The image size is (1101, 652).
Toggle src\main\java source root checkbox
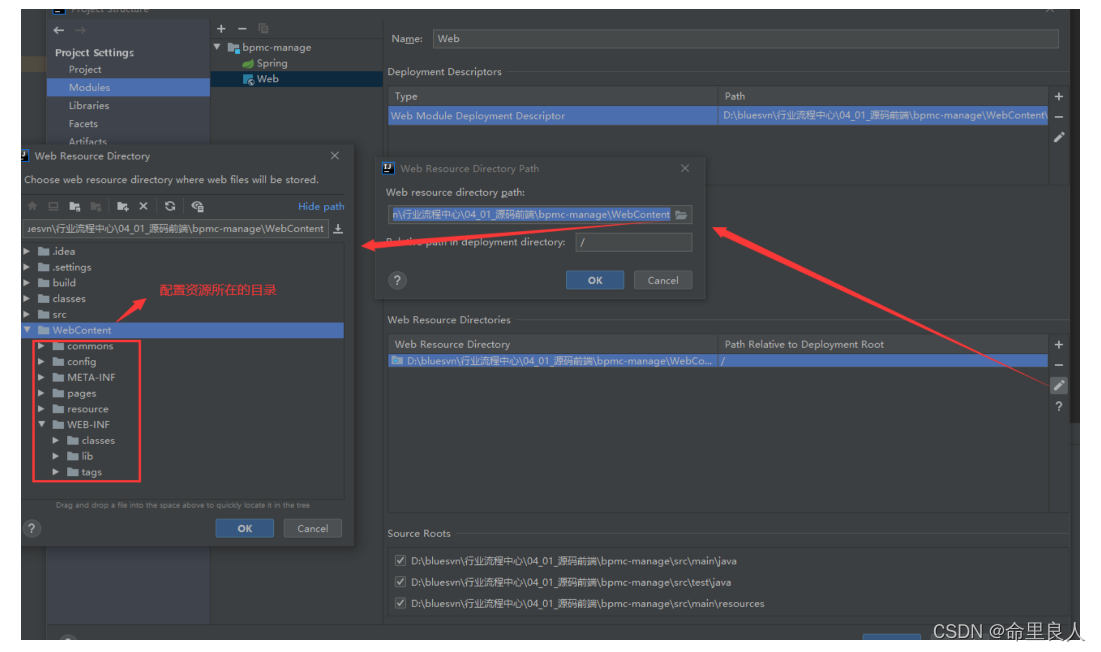click(400, 561)
